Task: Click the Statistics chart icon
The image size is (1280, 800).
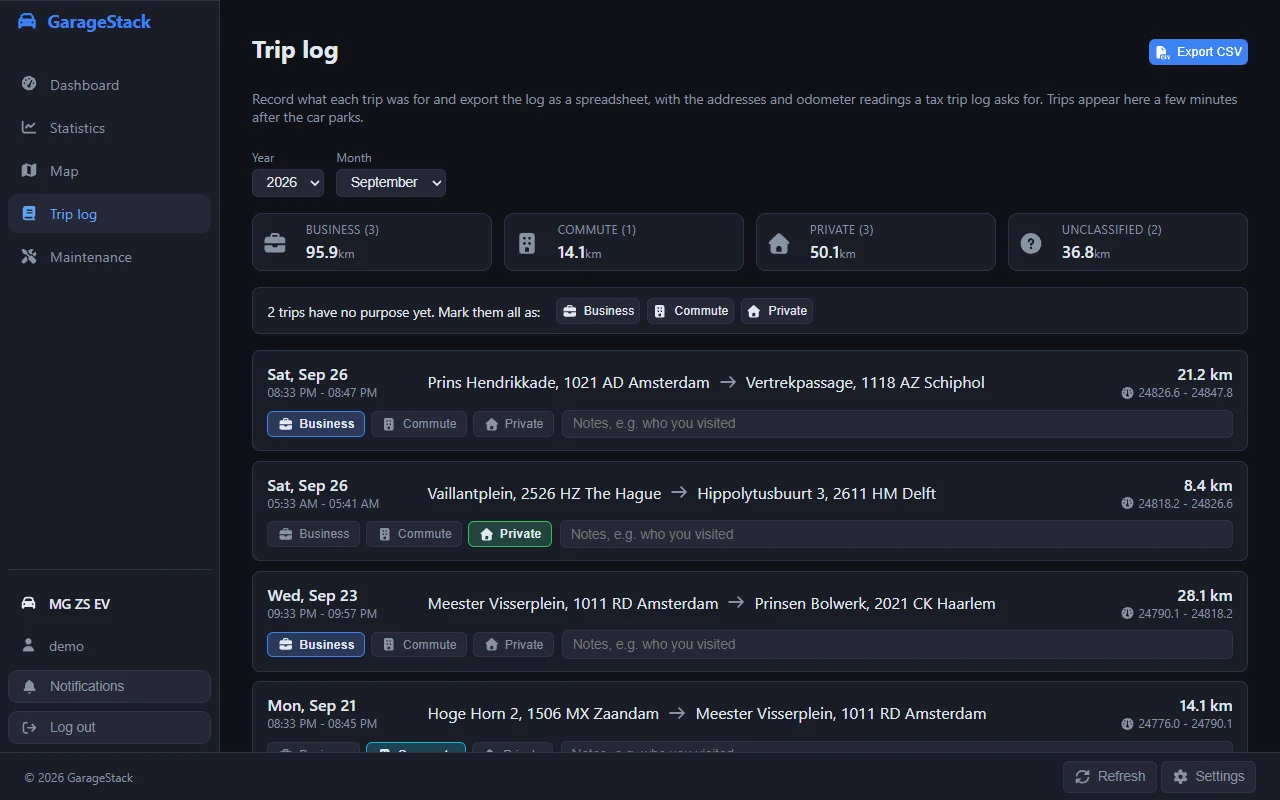Action: tap(29, 127)
